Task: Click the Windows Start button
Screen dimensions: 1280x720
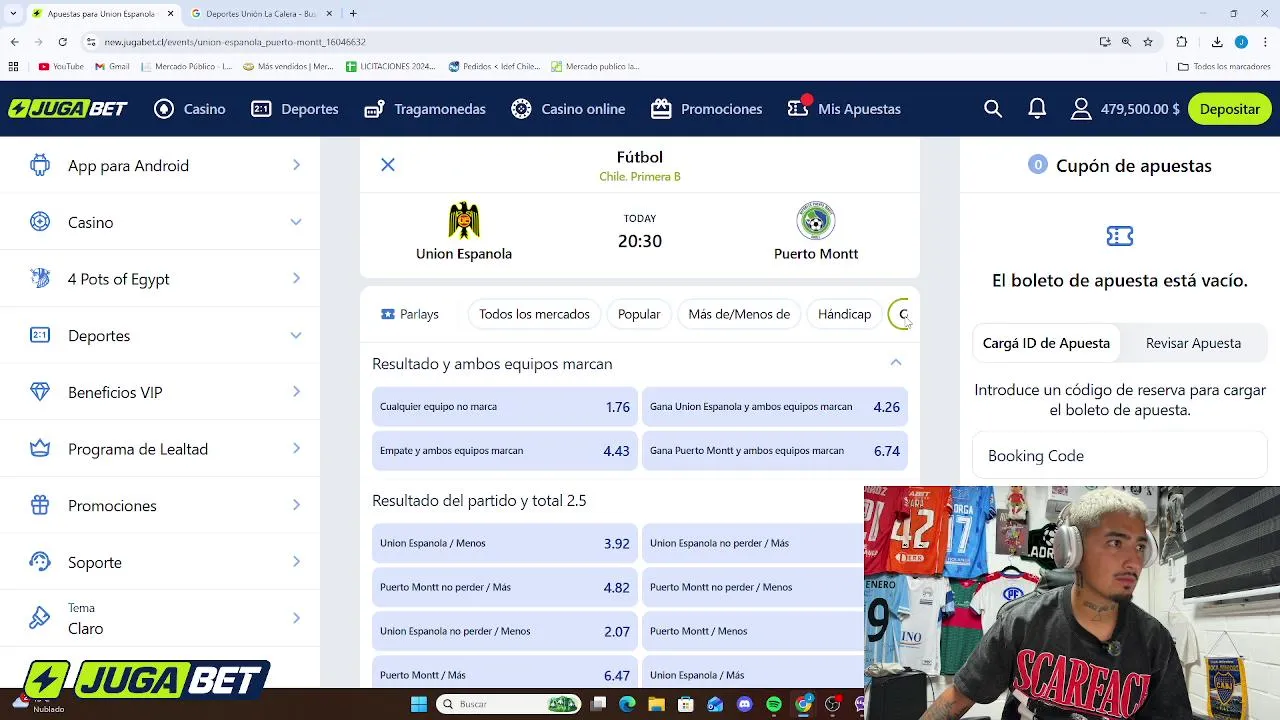Action: pos(419,705)
